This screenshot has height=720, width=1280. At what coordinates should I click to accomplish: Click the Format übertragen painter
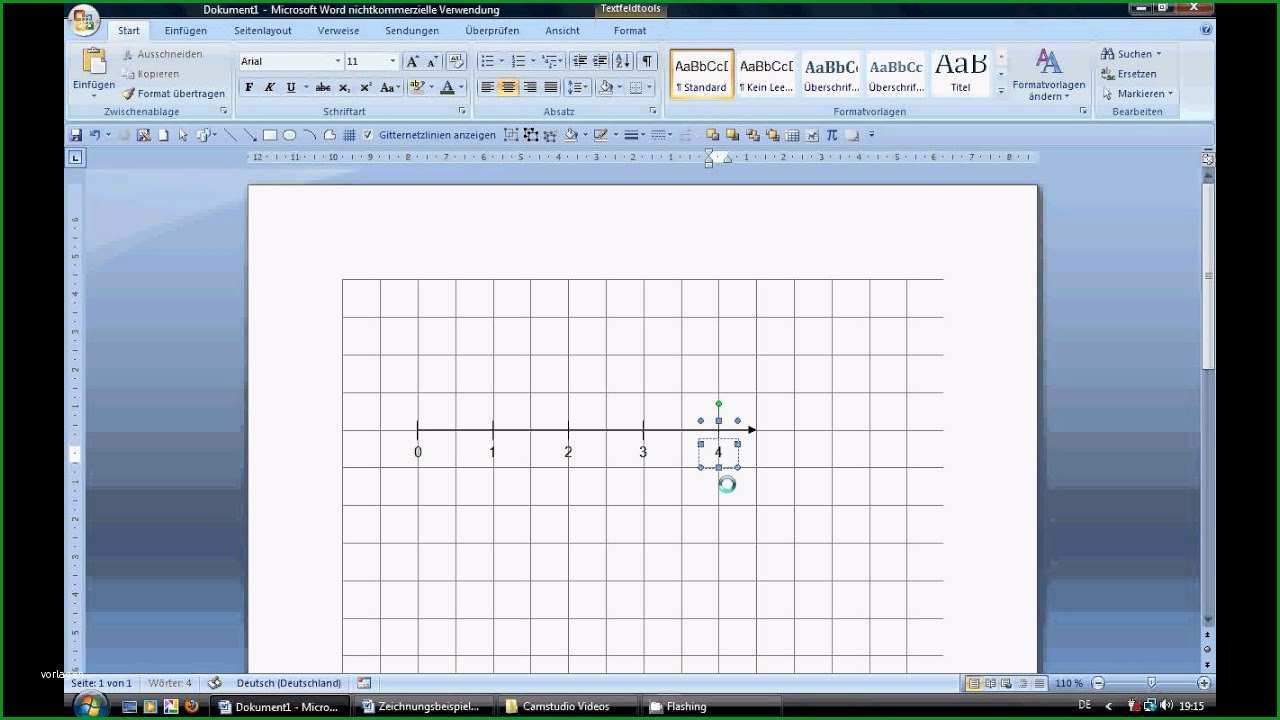point(173,94)
